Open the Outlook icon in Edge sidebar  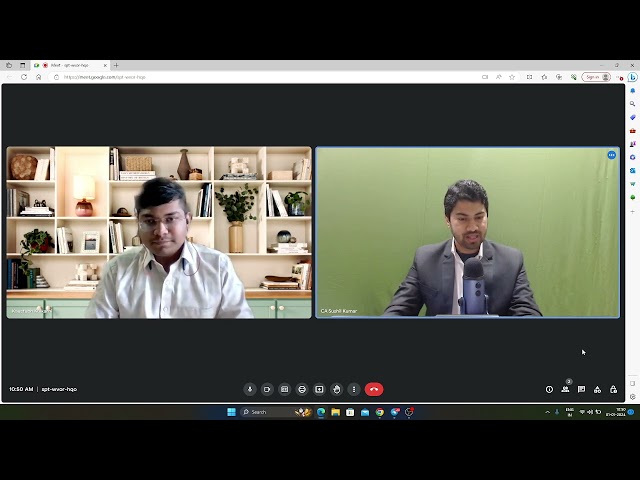(x=633, y=171)
